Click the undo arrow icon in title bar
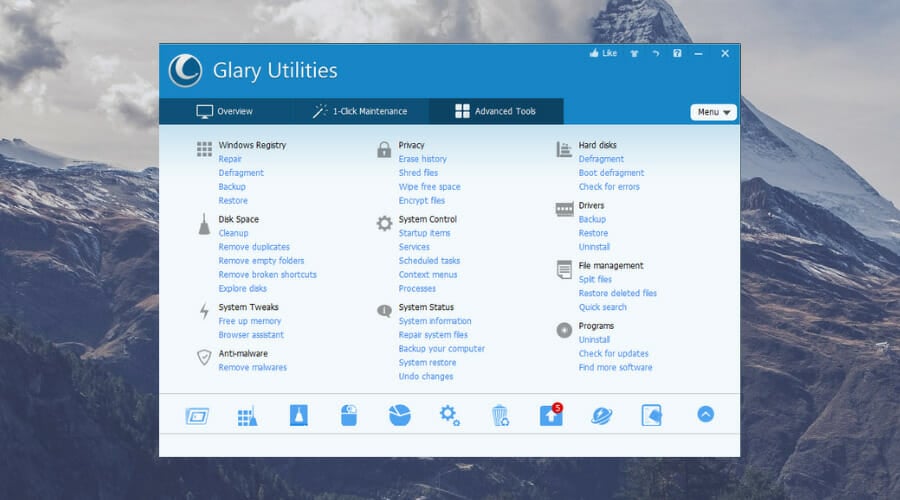 coord(655,53)
